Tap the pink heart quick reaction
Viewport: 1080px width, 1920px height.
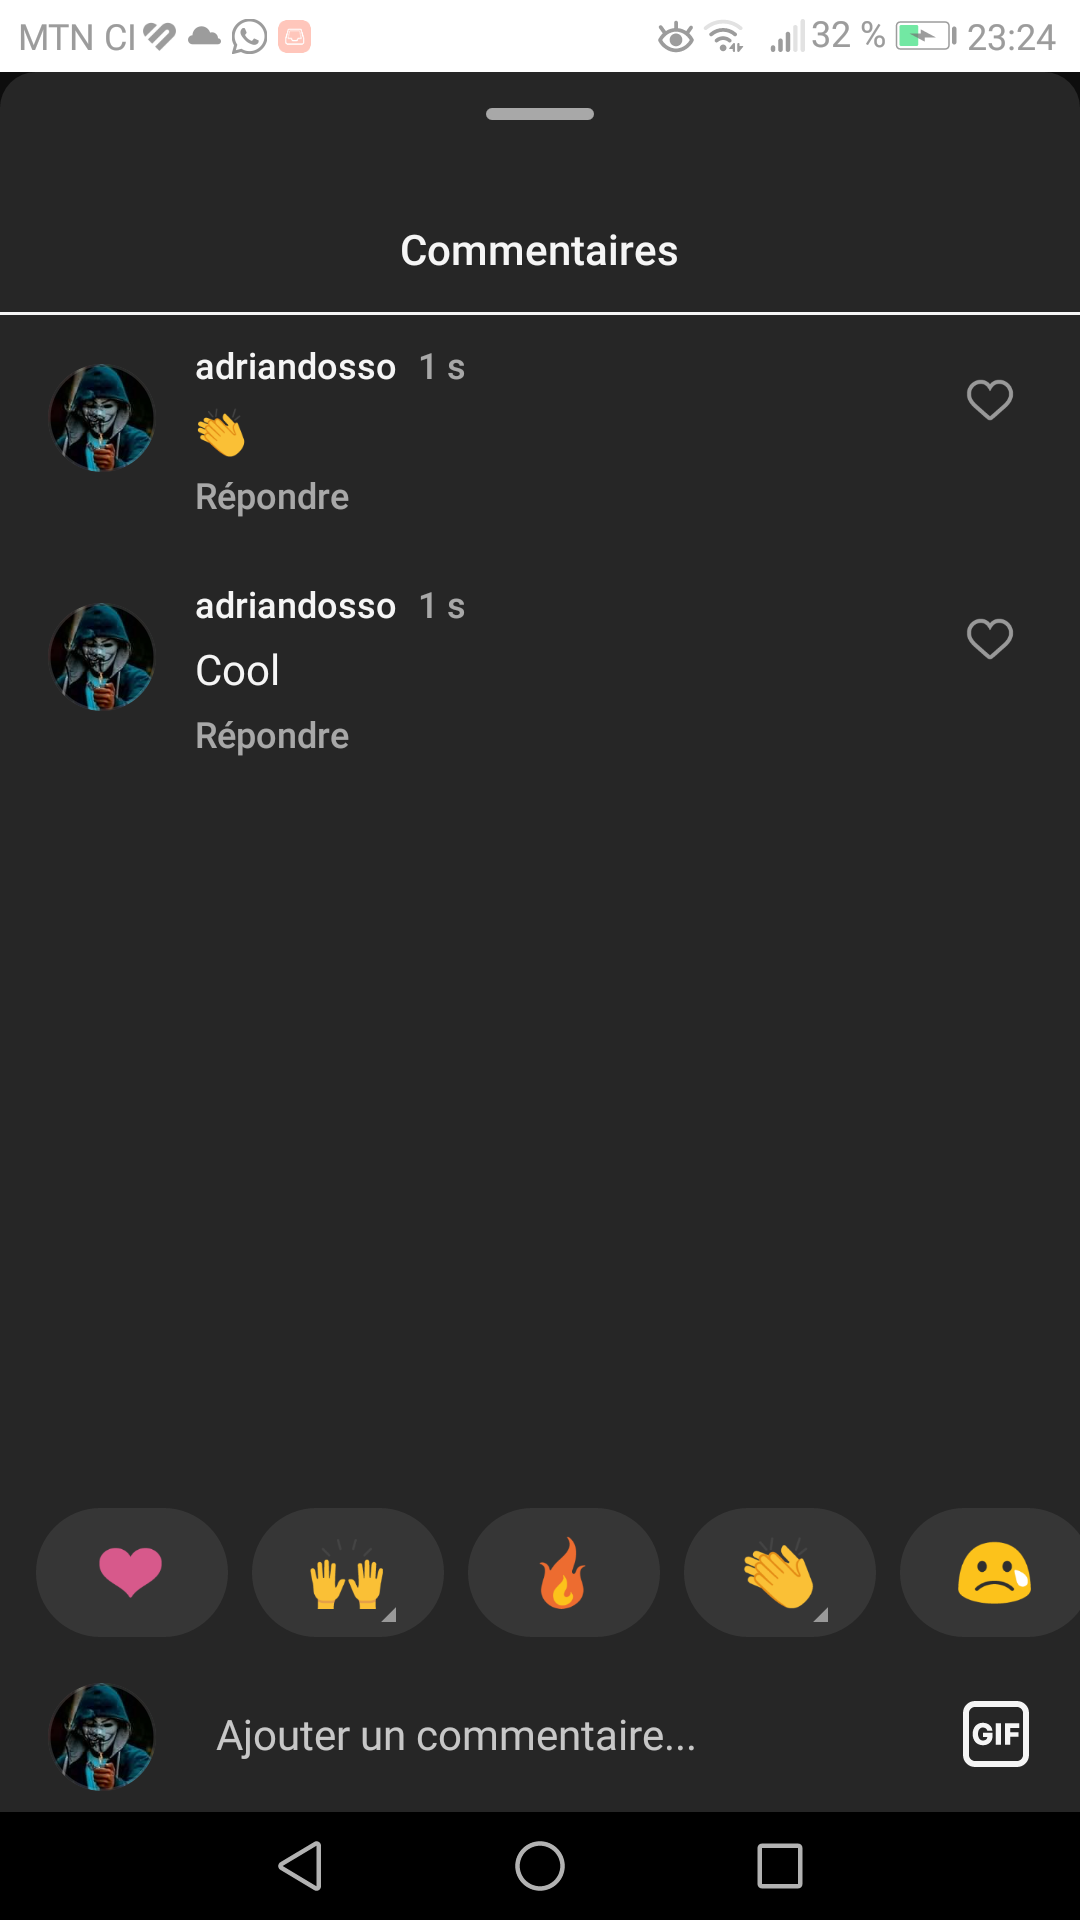tap(131, 1572)
